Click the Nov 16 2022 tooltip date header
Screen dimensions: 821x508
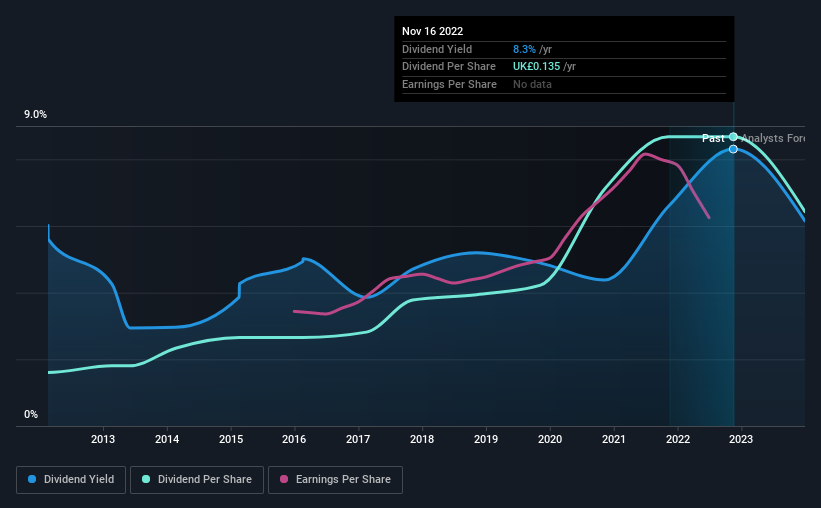tap(433, 32)
